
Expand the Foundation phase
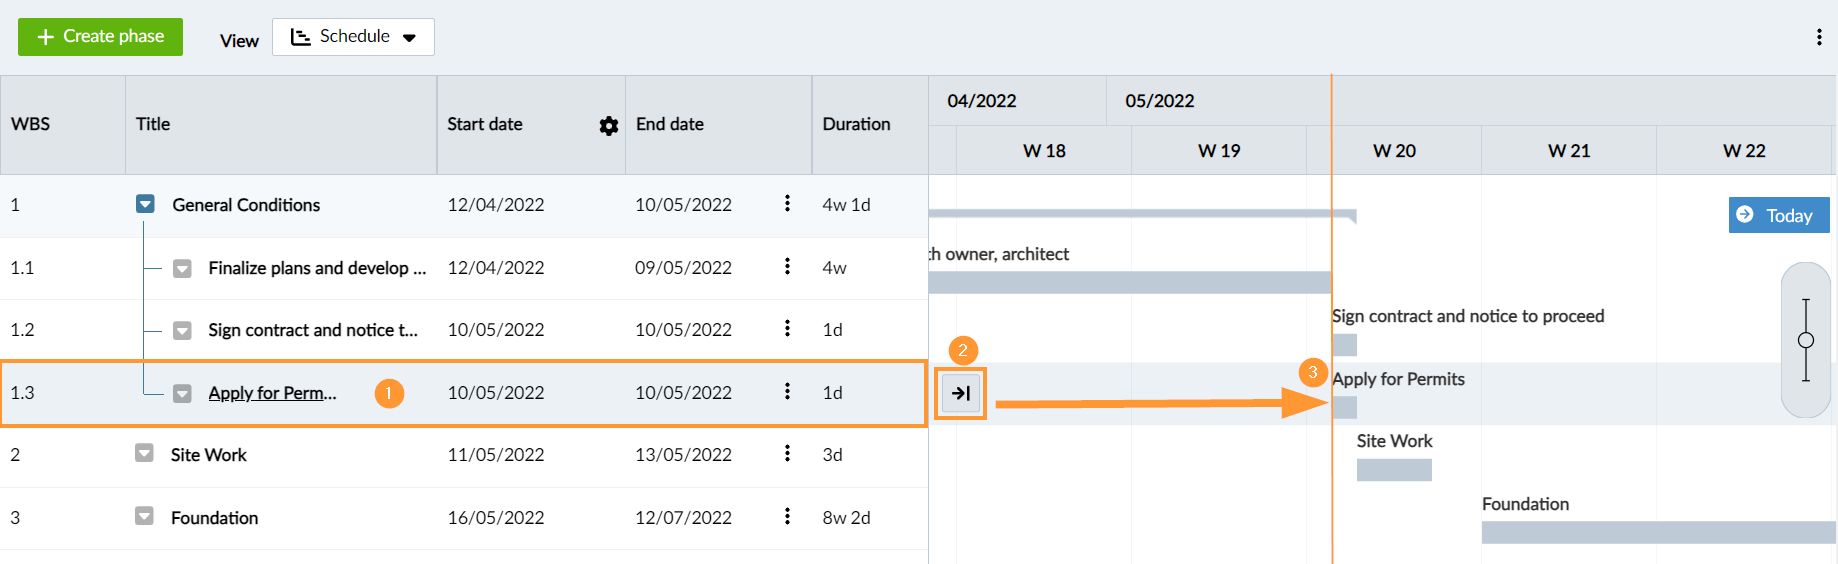point(144,517)
